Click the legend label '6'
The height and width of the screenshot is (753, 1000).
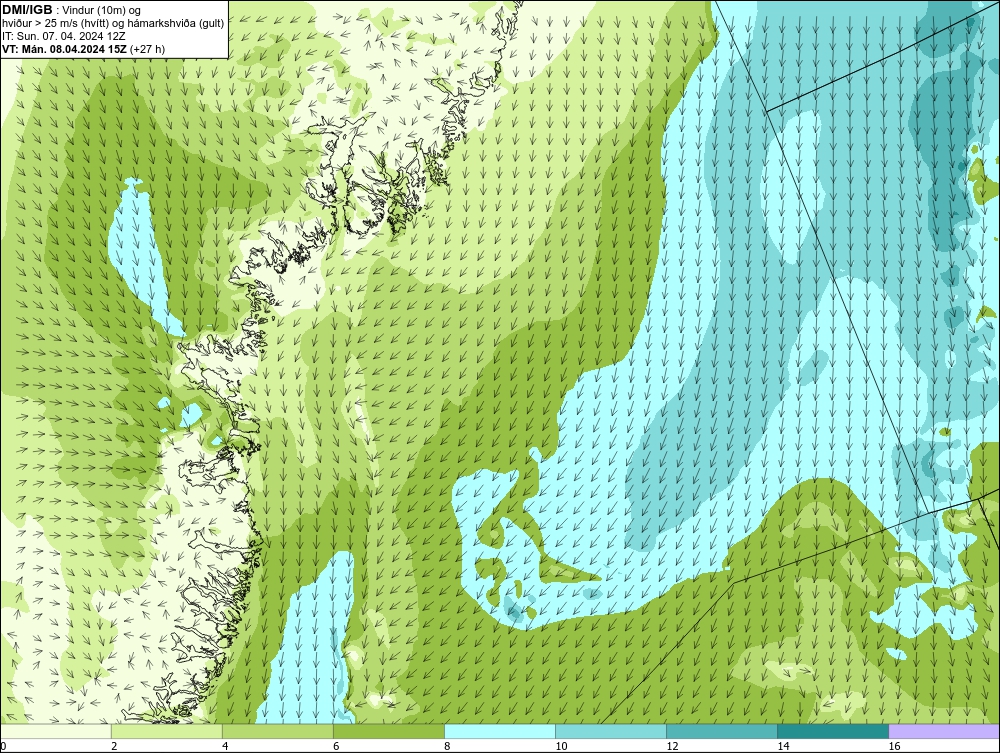pos(336,746)
